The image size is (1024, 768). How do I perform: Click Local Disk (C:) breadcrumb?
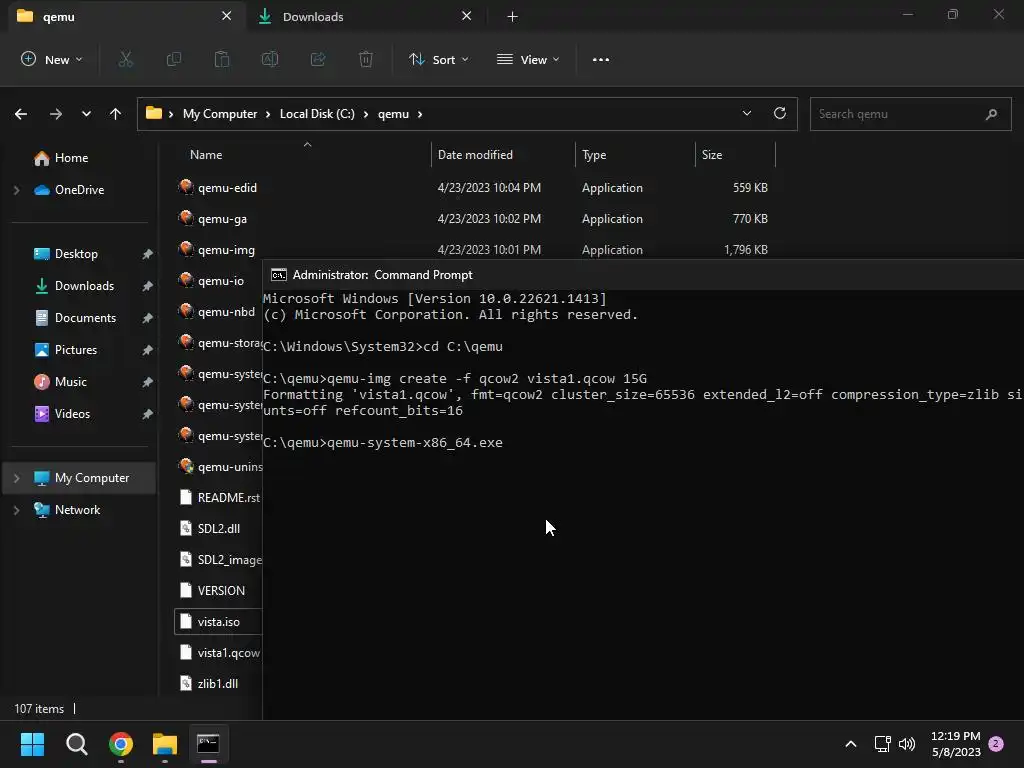317,114
